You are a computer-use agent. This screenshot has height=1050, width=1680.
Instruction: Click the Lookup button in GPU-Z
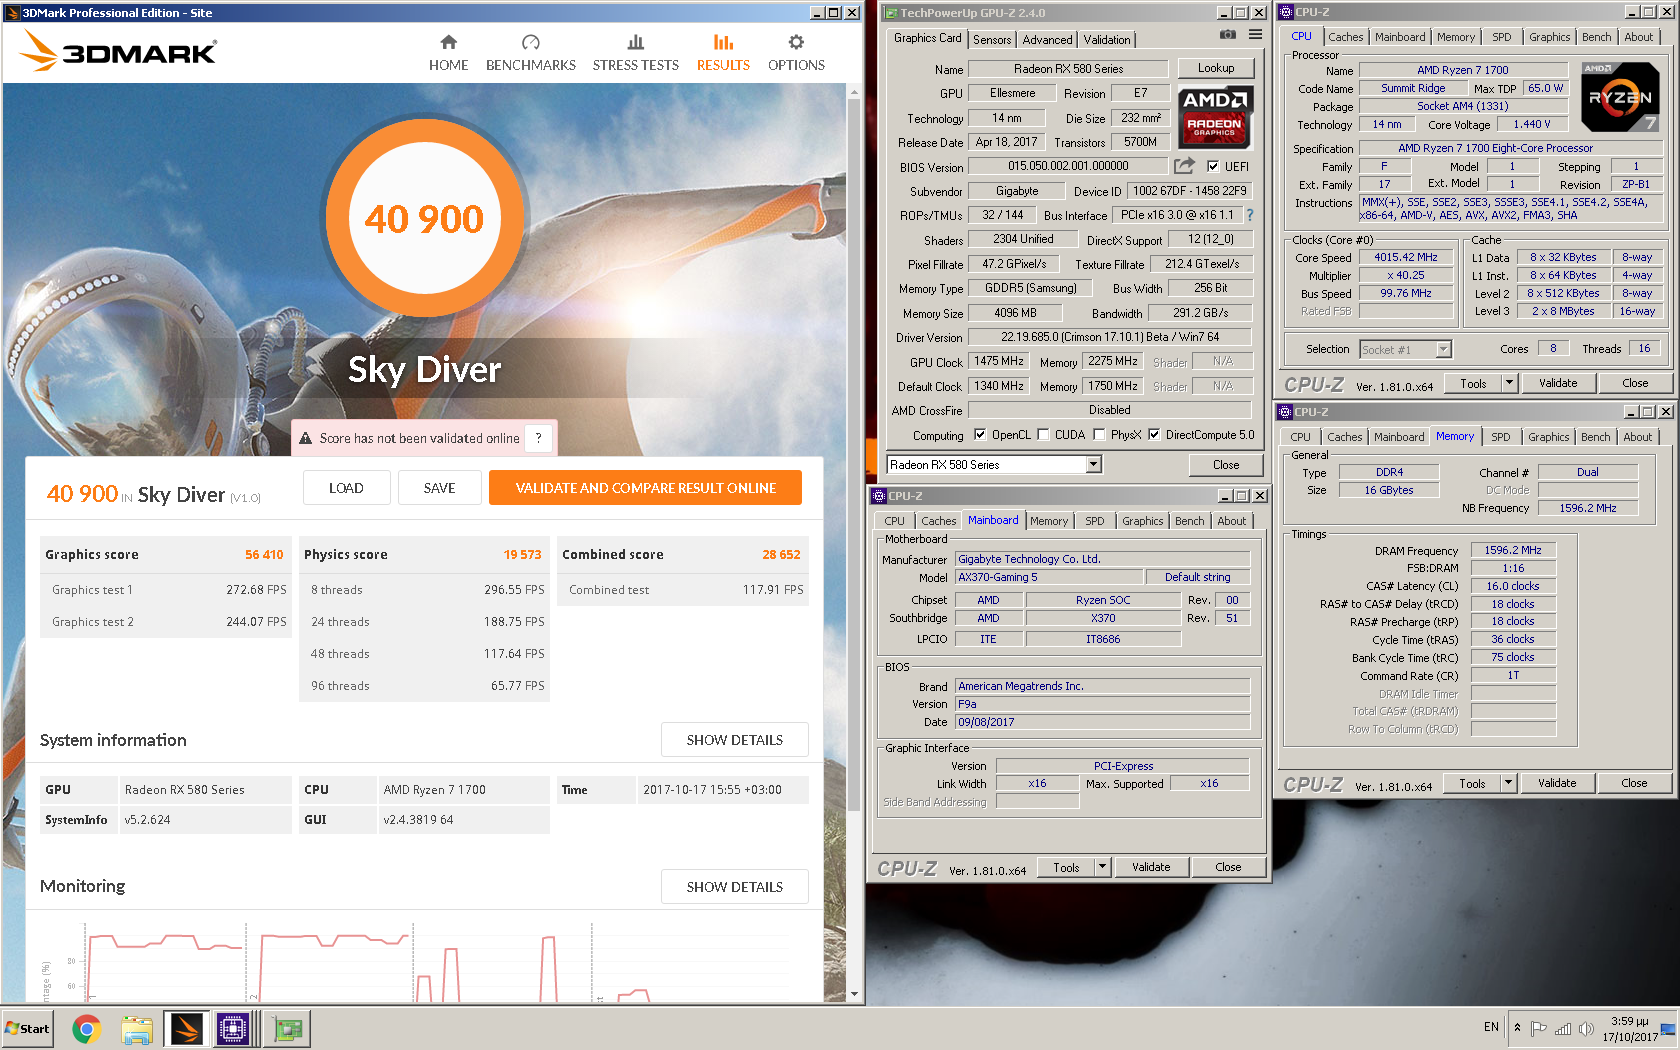(1216, 68)
